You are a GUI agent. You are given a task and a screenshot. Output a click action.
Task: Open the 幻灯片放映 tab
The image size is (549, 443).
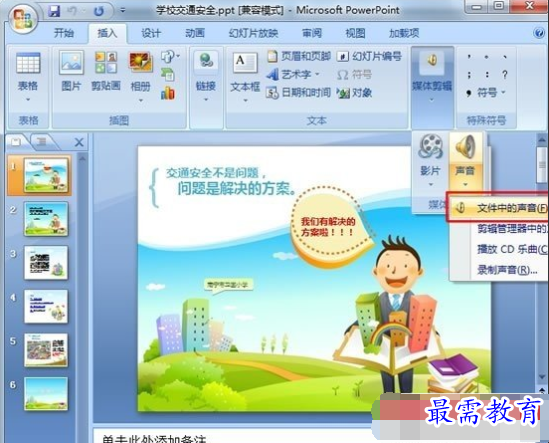pos(253,33)
